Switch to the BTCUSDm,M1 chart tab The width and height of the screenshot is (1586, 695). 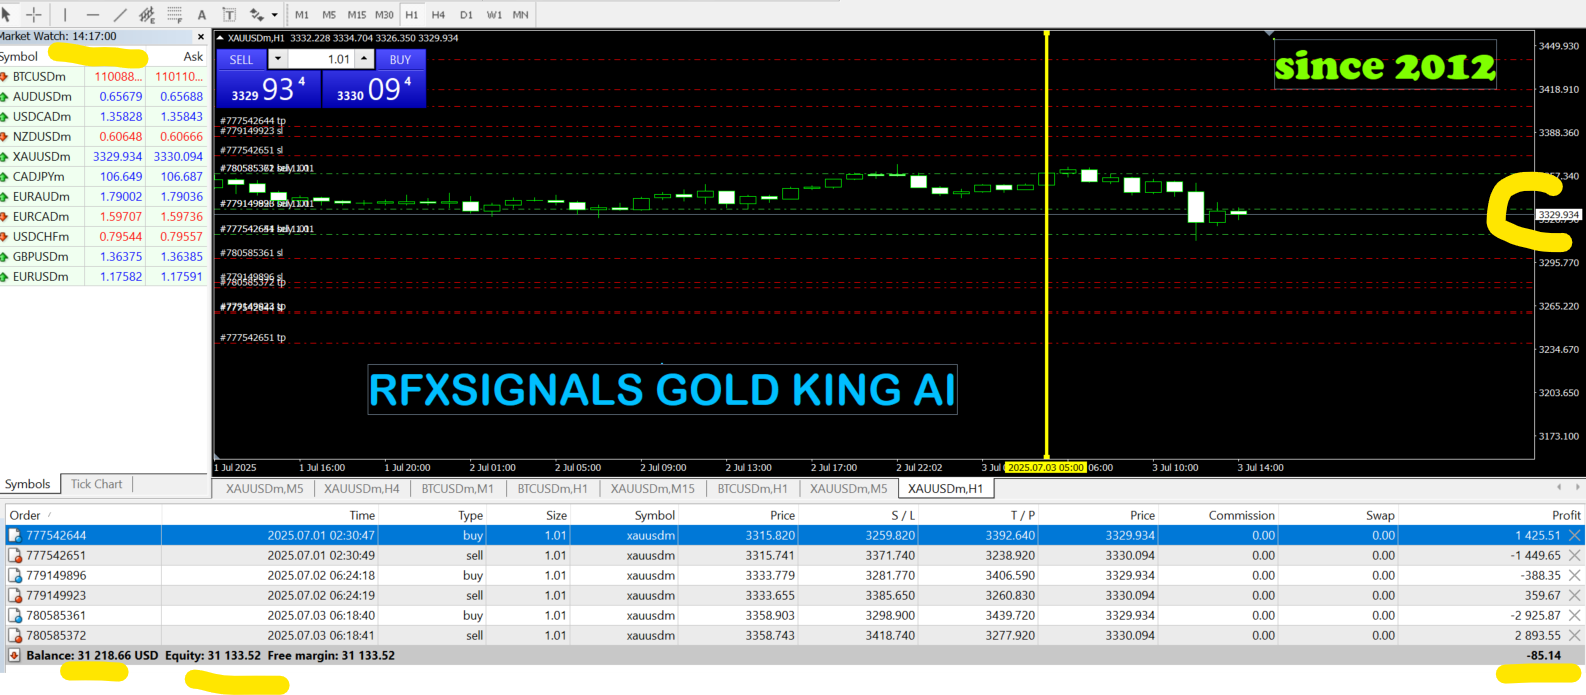tap(458, 489)
